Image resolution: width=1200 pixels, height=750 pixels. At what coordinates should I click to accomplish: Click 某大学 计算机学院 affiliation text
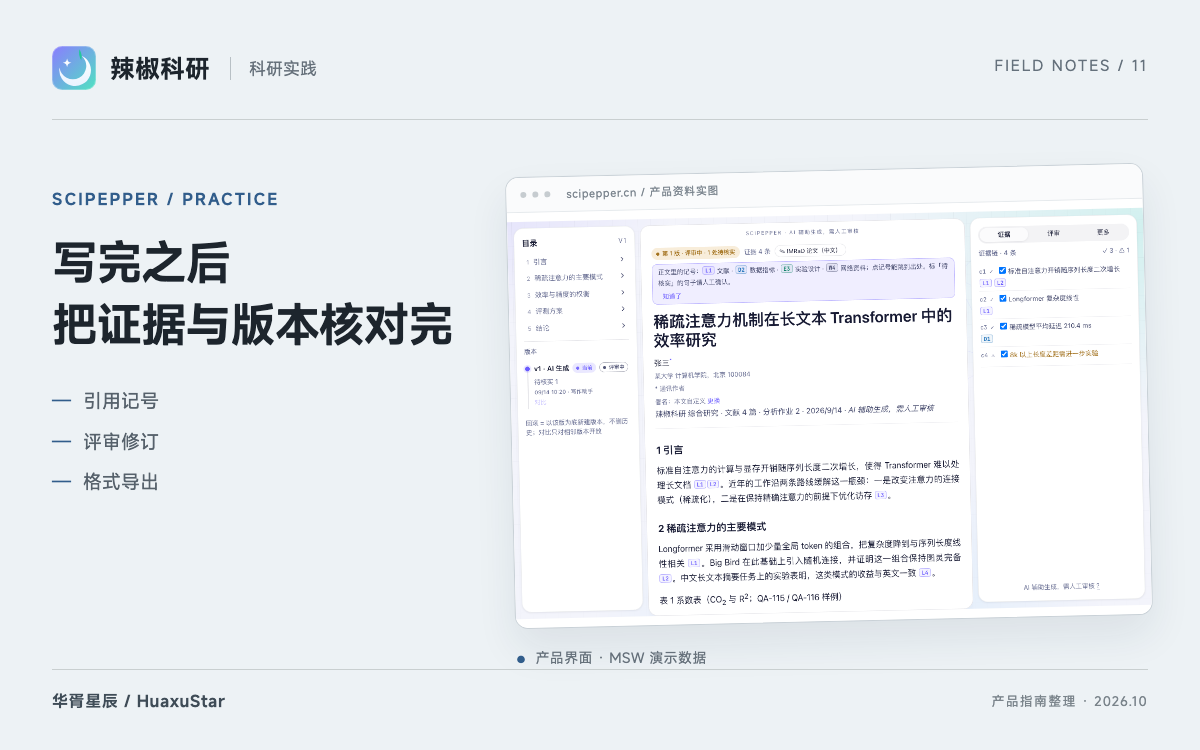[703, 375]
